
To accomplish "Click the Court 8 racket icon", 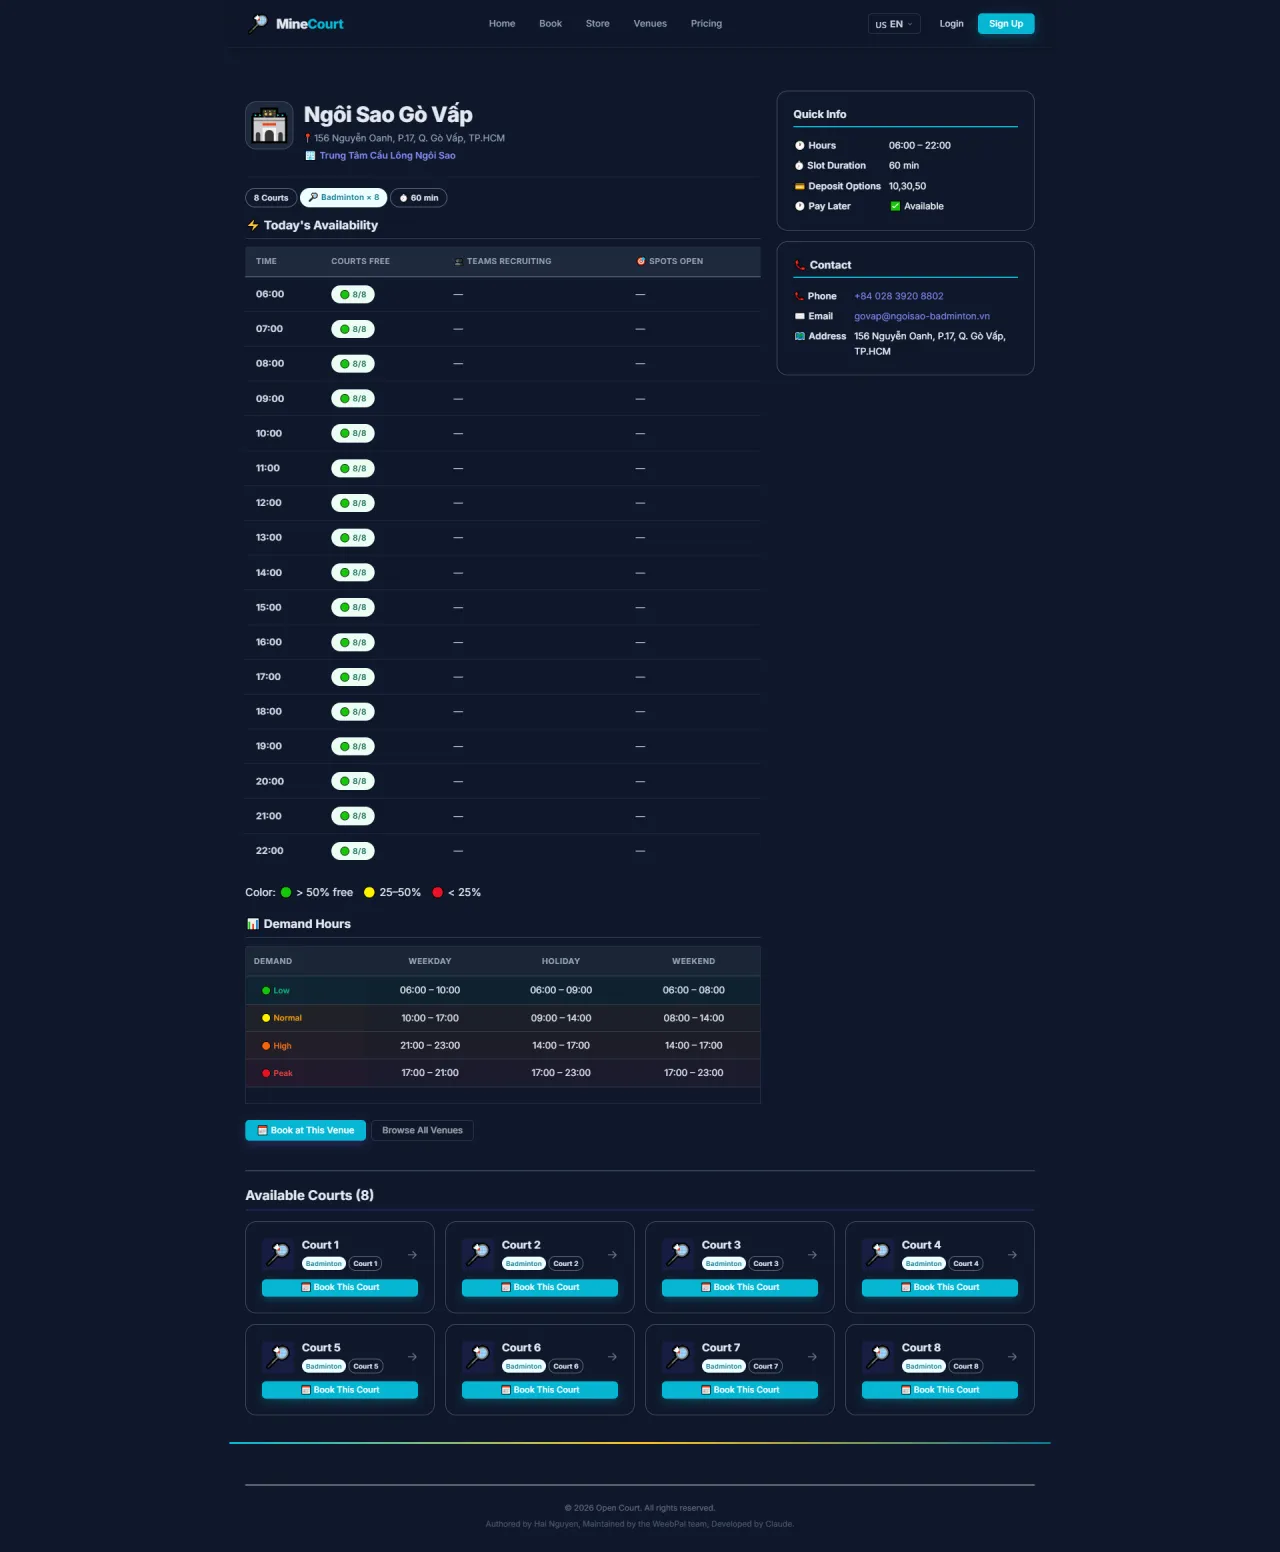I will click(878, 1356).
